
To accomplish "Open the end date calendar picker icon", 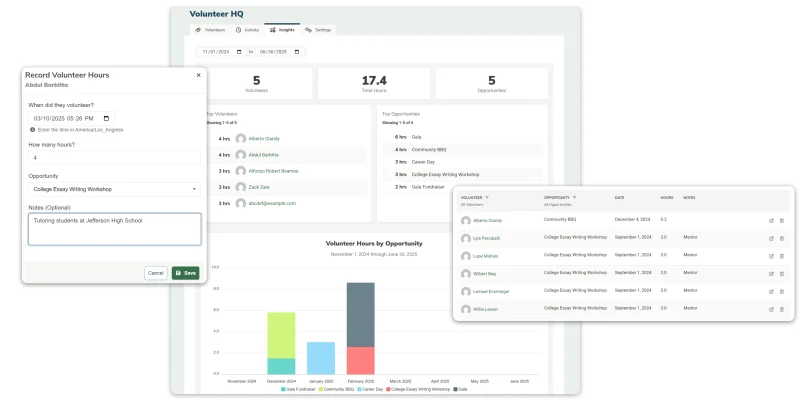I will pos(297,52).
